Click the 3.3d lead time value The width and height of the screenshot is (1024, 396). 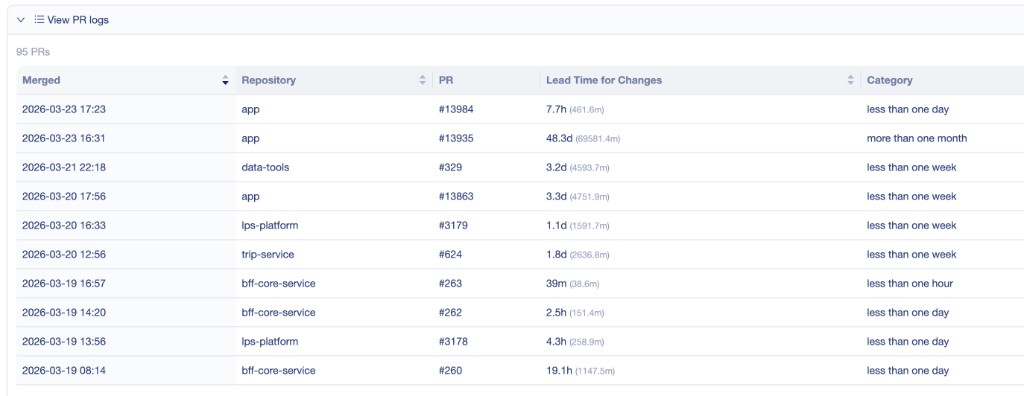click(556, 196)
